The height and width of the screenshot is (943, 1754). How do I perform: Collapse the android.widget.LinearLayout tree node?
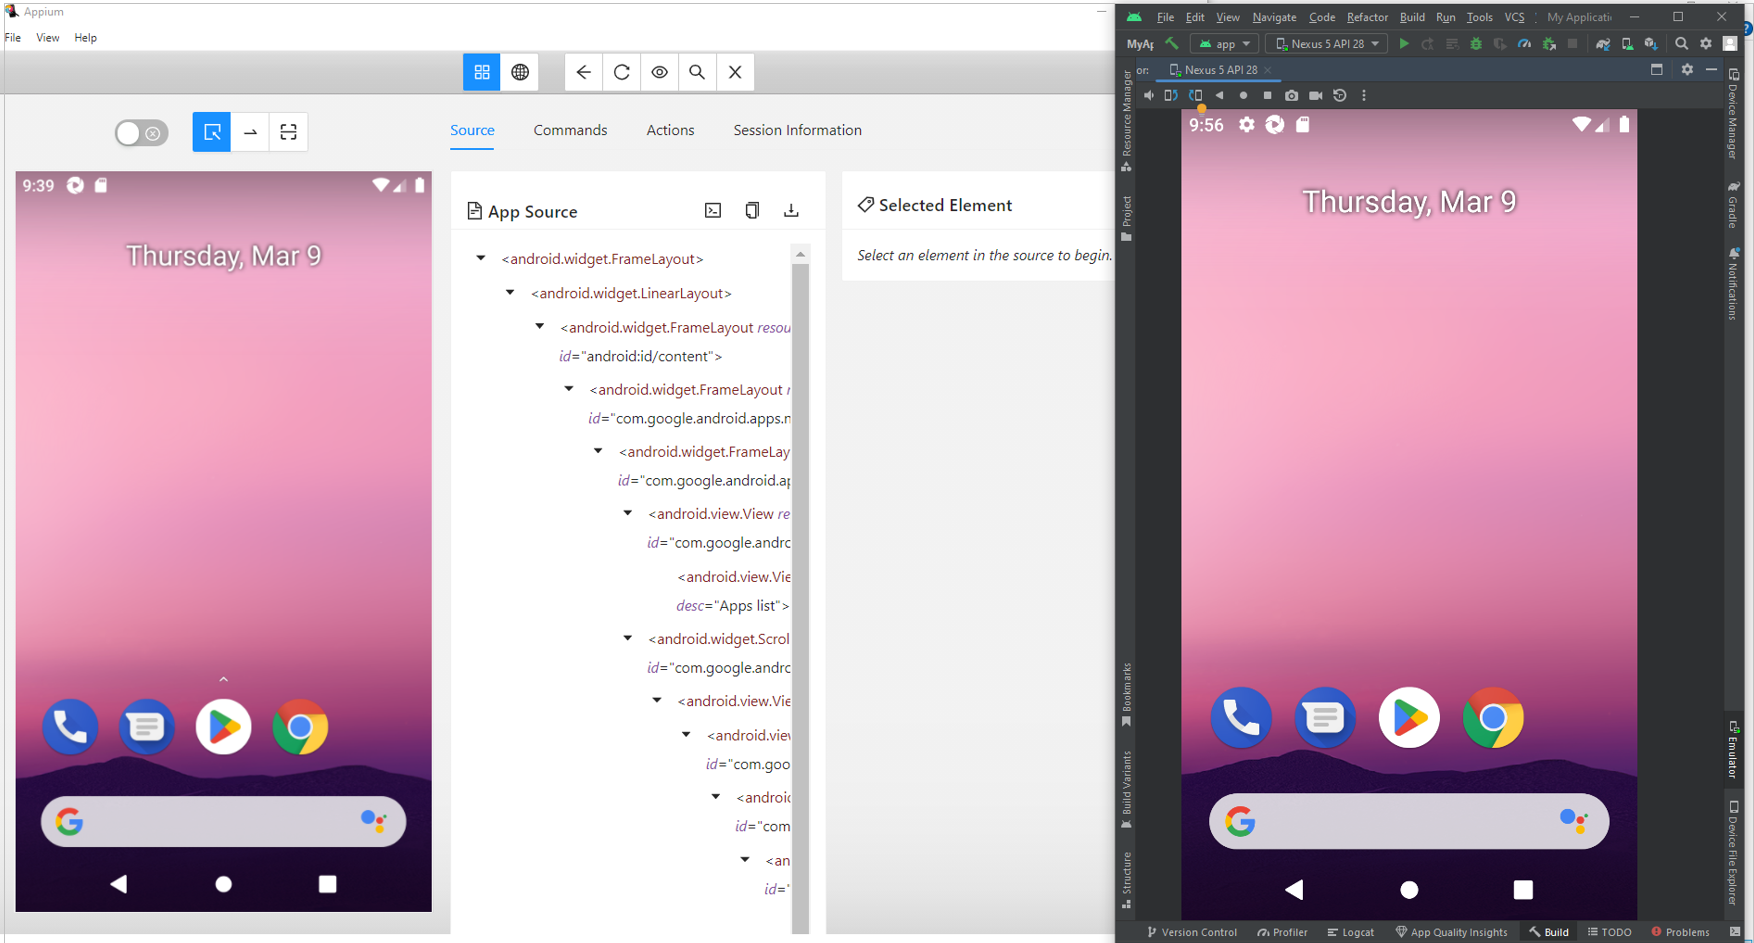tap(510, 293)
